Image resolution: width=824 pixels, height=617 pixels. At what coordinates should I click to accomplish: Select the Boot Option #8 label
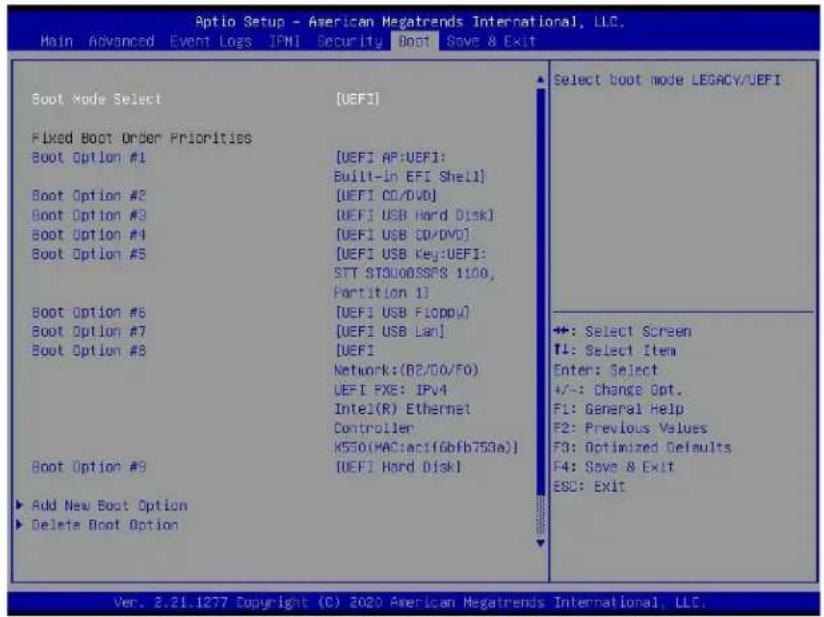point(88,351)
